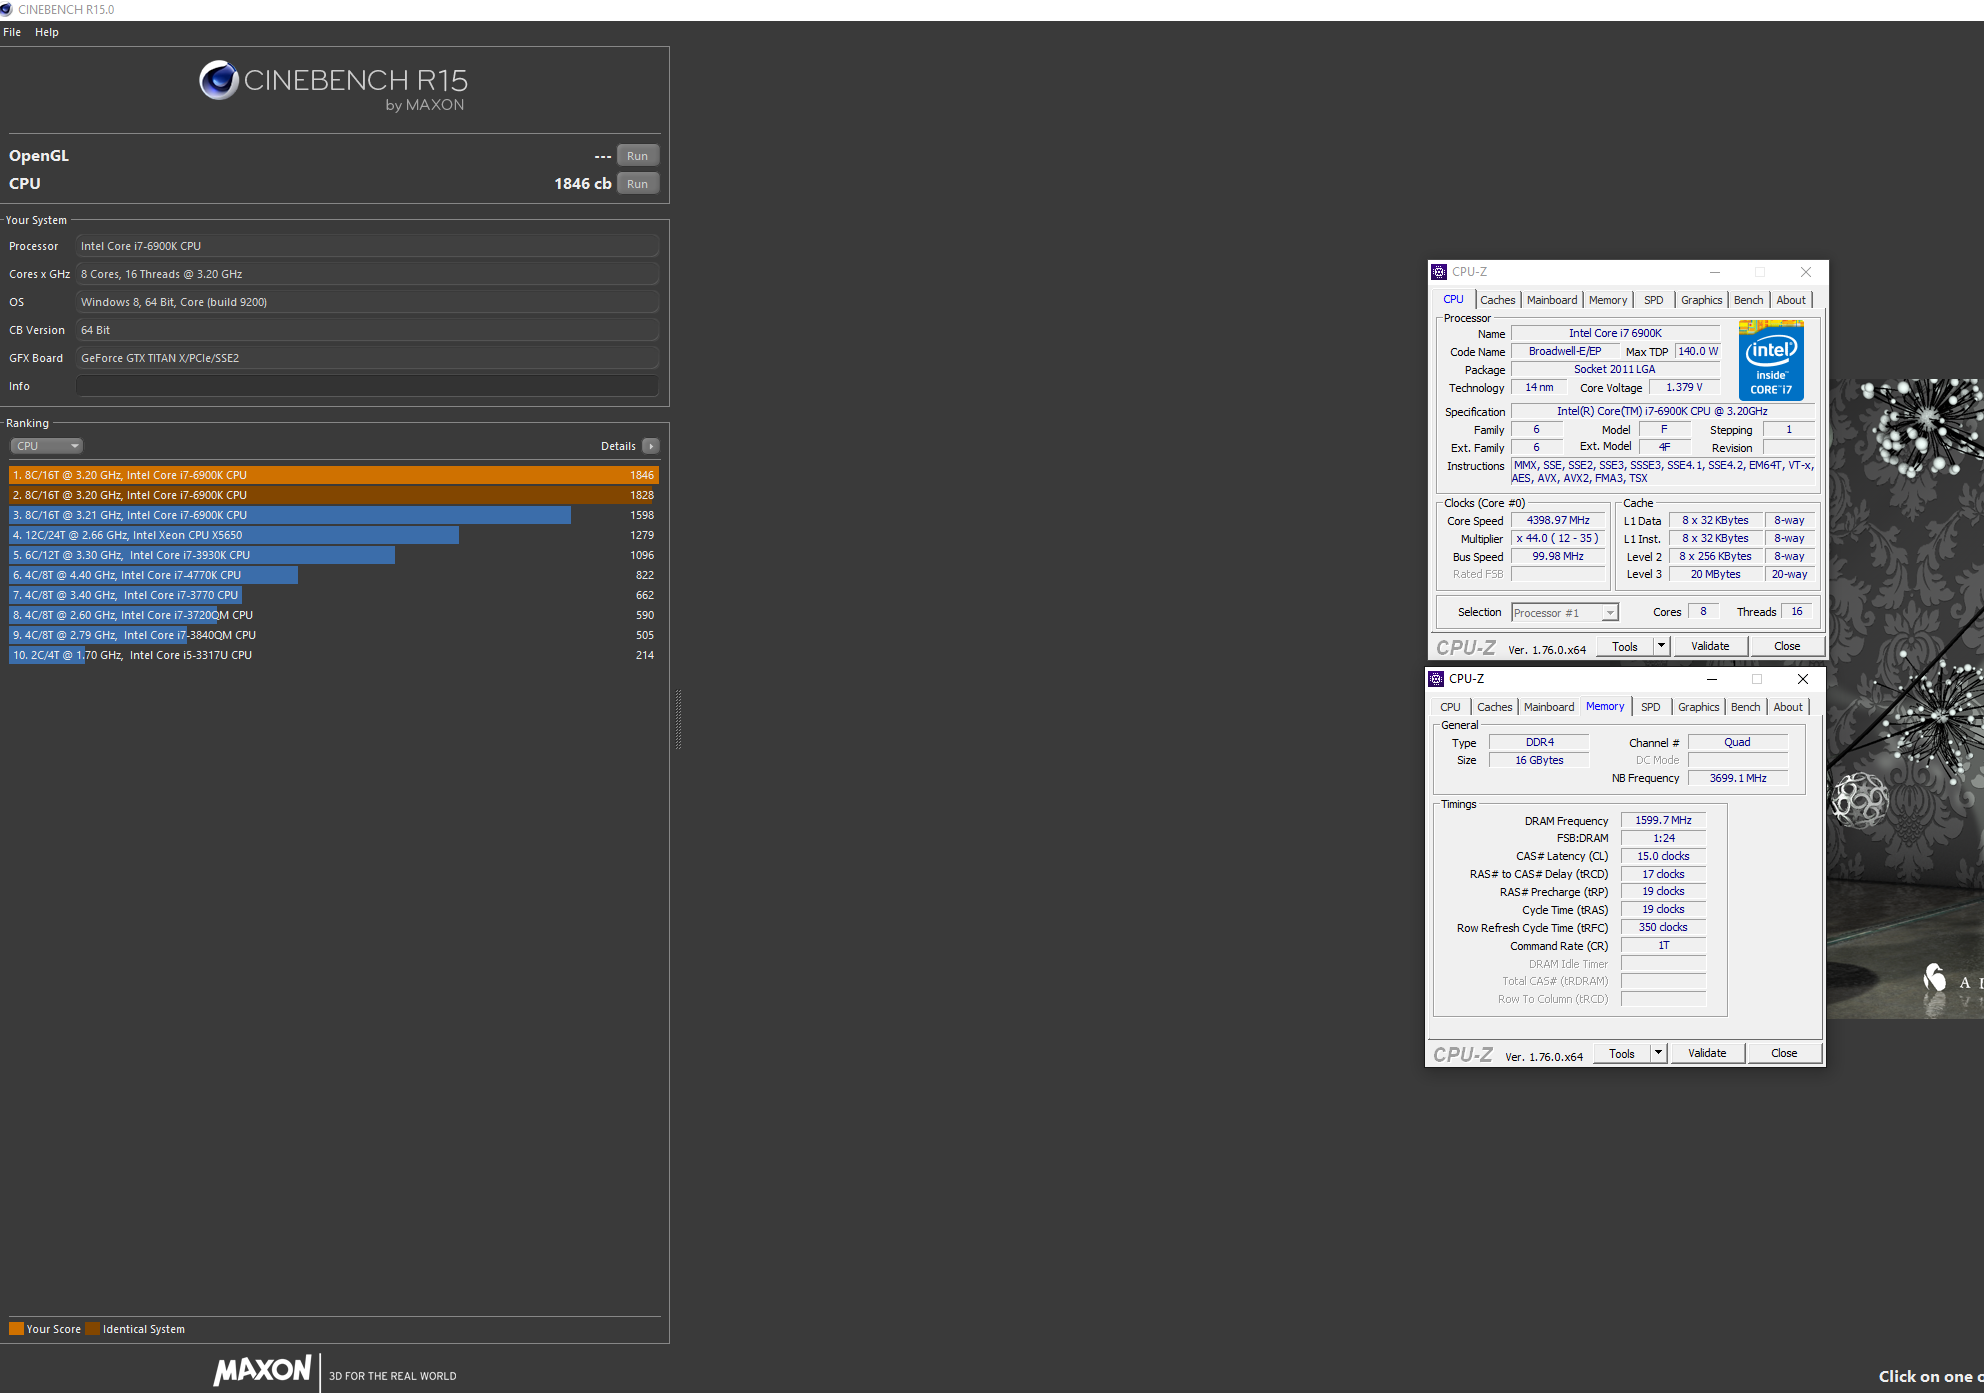The image size is (1984, 1393).
Task: Select ranking row 2 with score 1828
Action: coord(334,495)
